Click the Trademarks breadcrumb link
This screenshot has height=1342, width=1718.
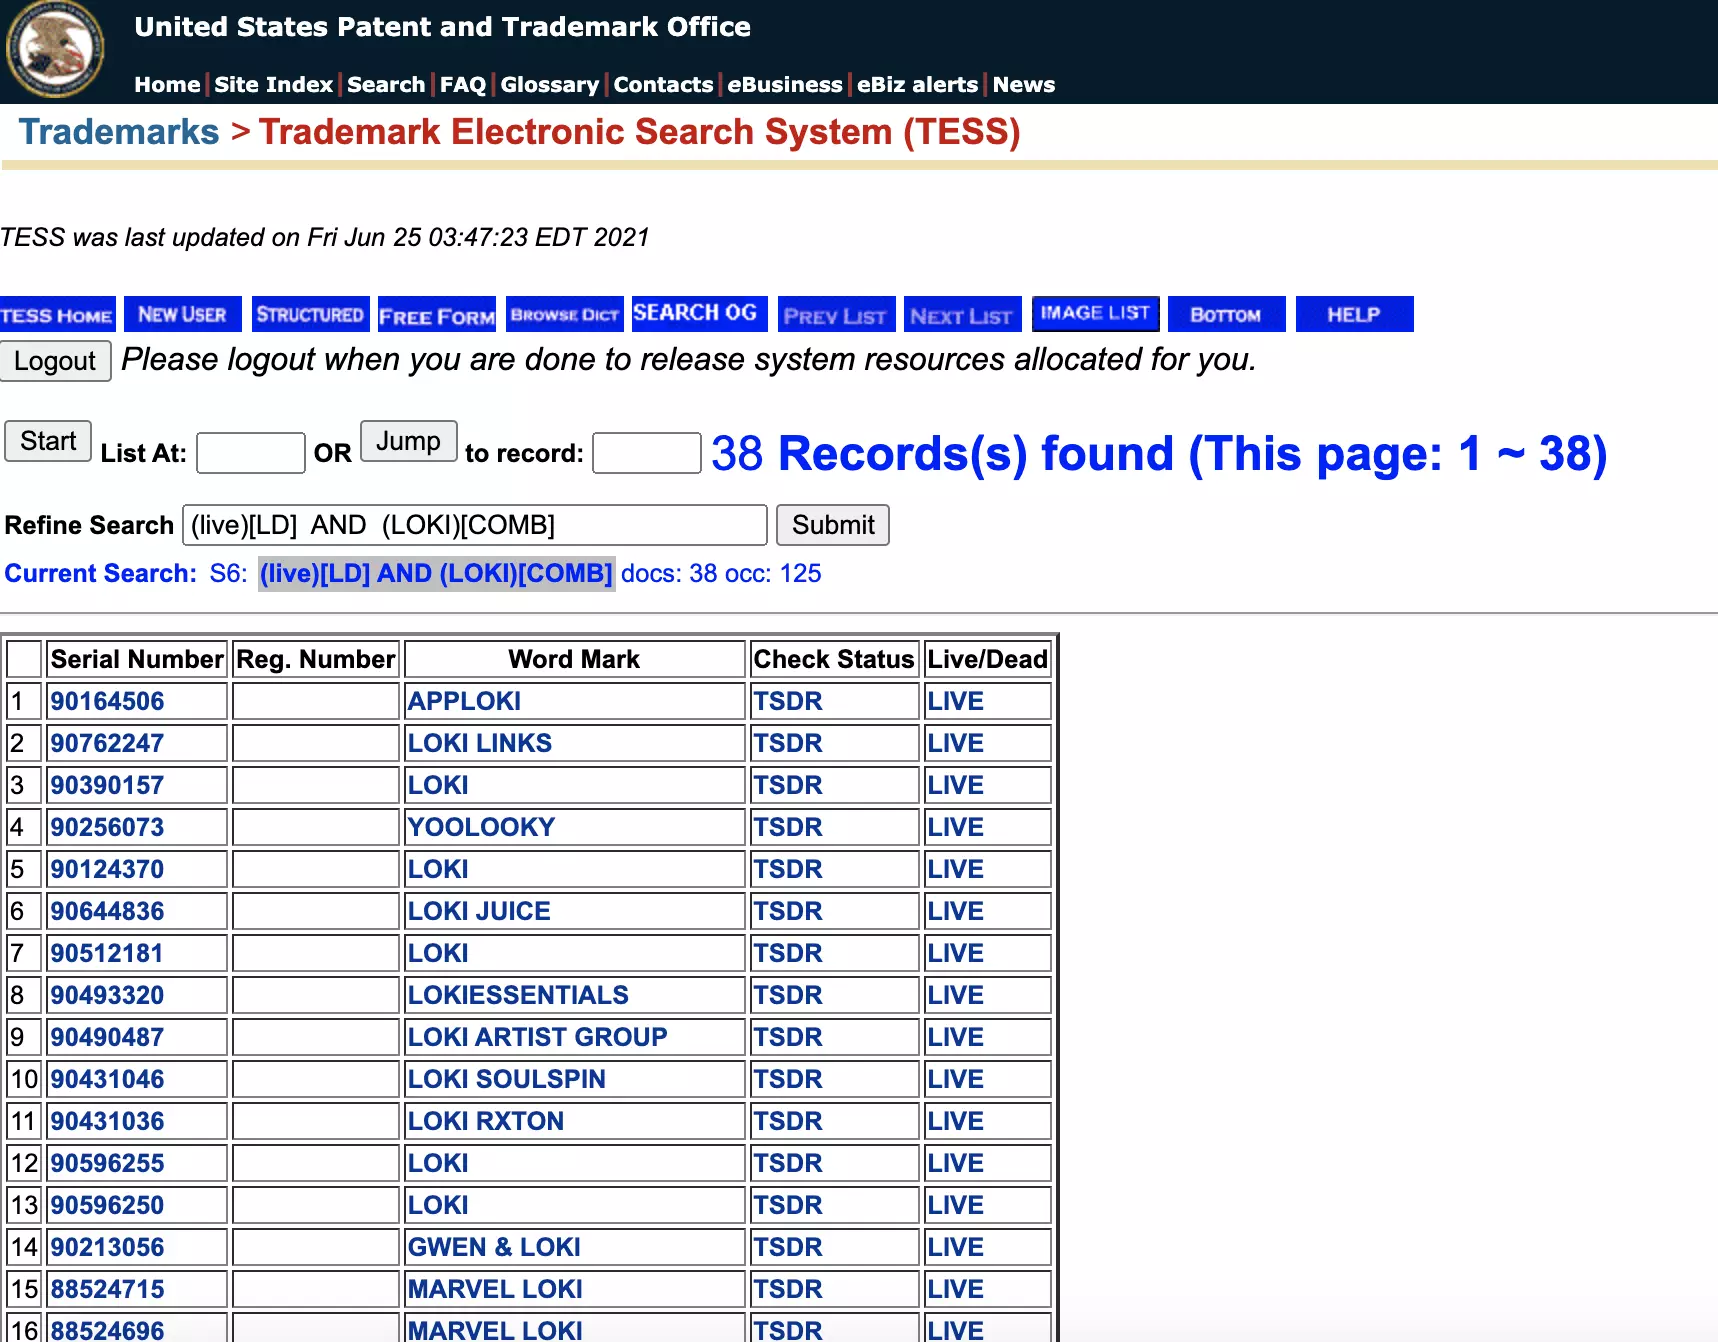pos(119,132)
